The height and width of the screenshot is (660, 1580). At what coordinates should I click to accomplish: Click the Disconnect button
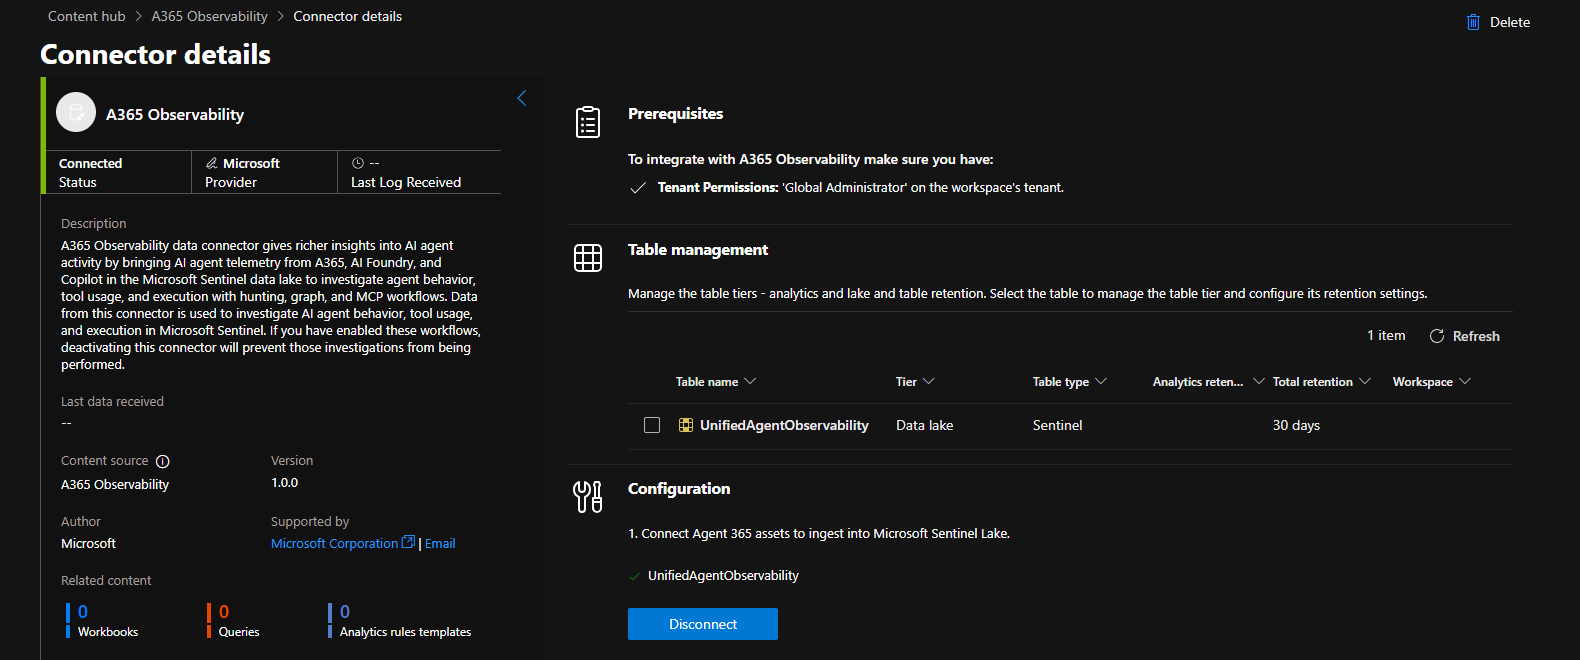point(703,624)
